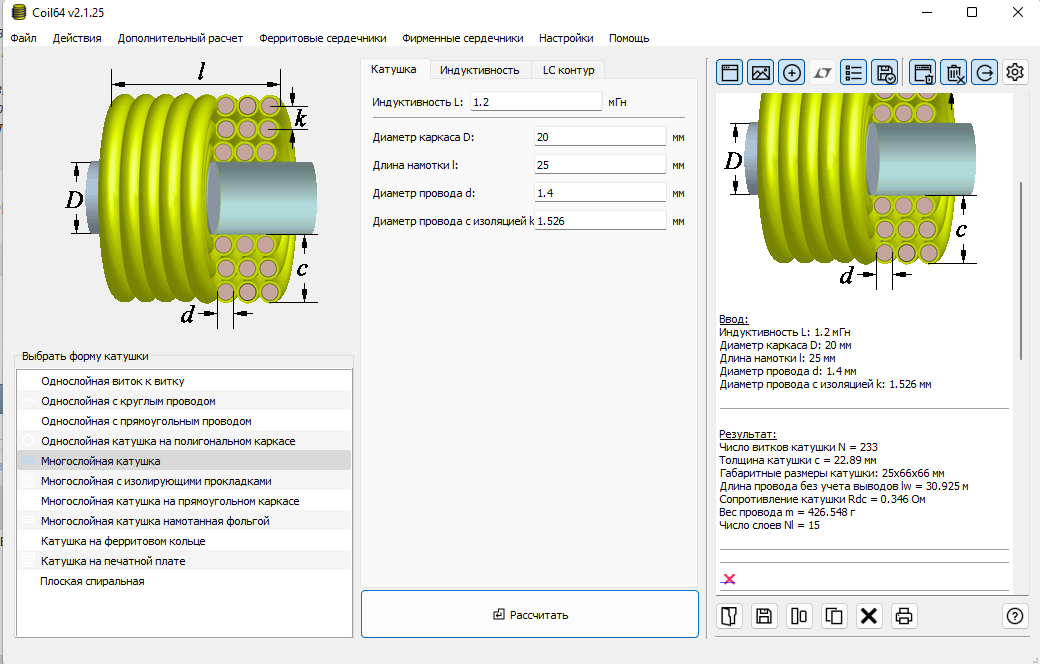Click the text Вес провода m = 426.548 г

click(x=787, y=512)
